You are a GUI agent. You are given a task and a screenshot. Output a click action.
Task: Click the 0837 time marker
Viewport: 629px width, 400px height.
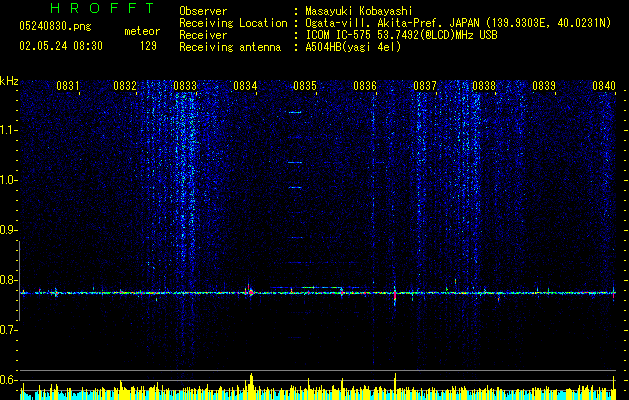click(x=424, y=86)
